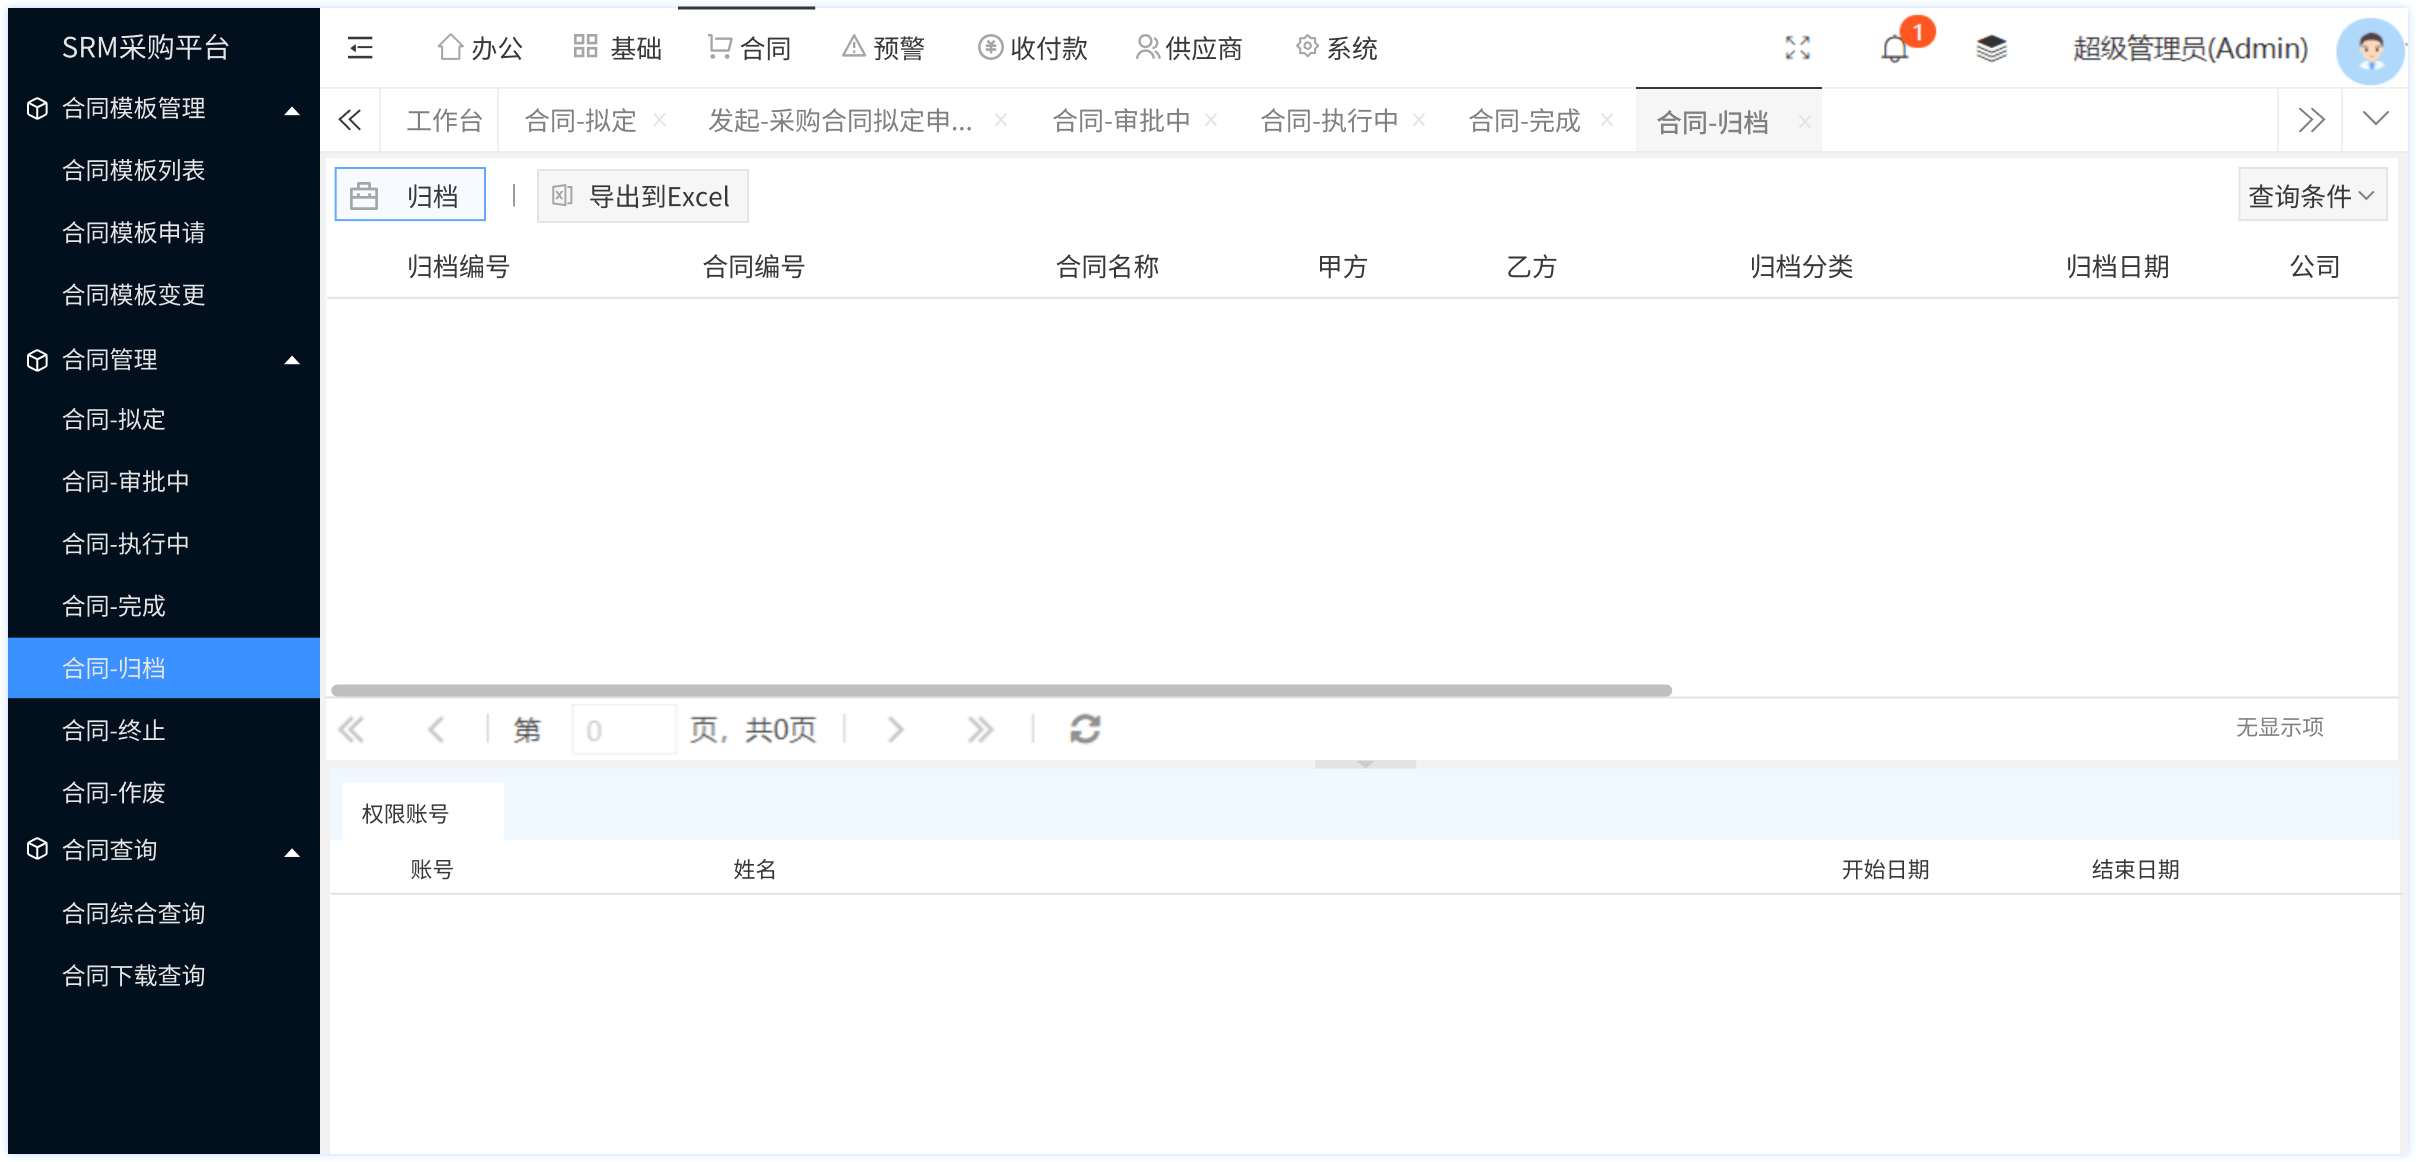Refresh the archive table list
Screen dimensions: 2416x1162
point(1085,729)
